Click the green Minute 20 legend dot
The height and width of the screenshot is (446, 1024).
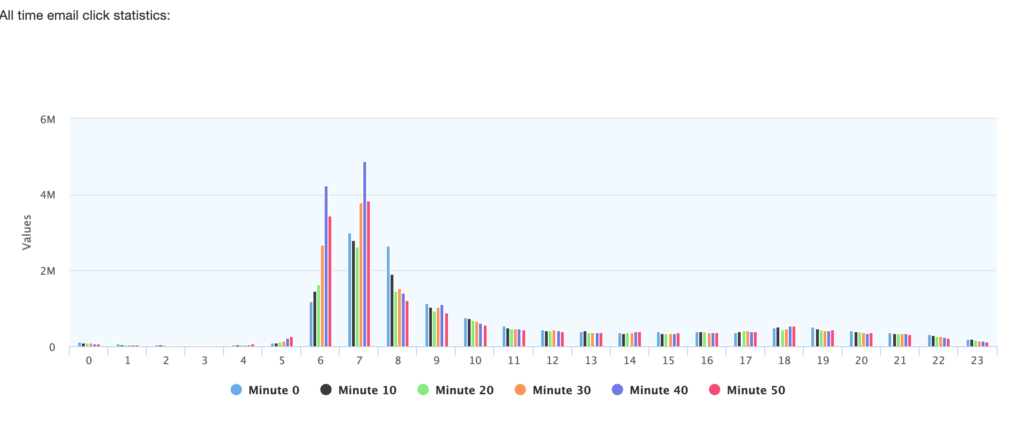click(423, 390)
